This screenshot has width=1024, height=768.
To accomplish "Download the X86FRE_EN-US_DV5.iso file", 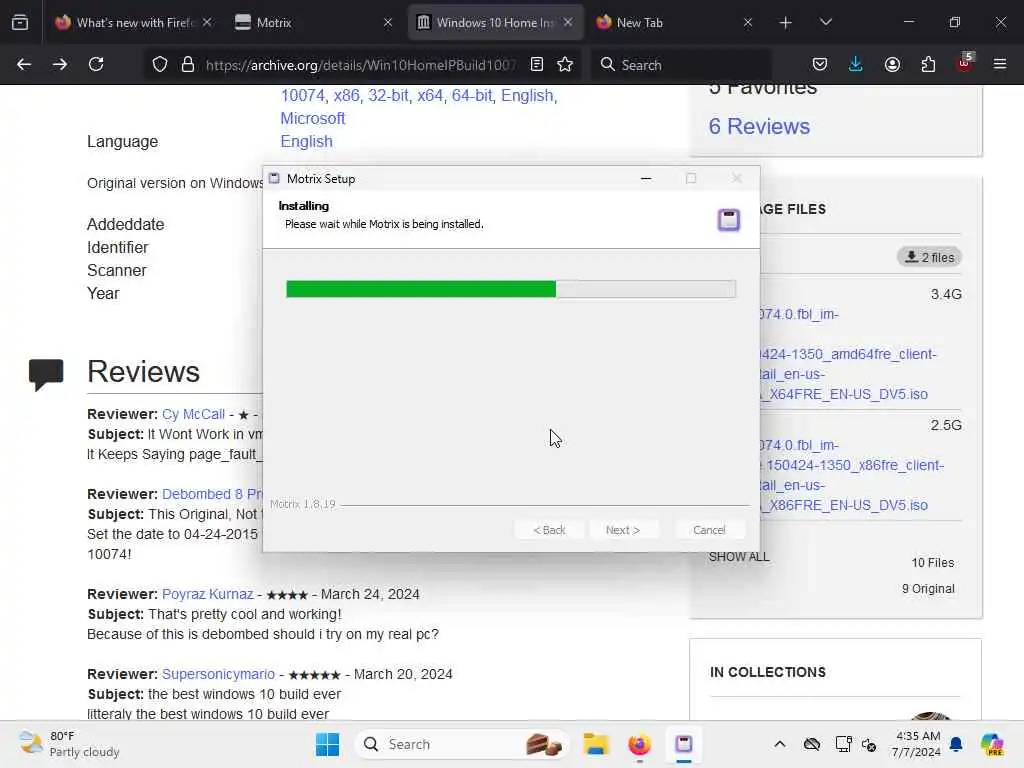I will [x=847, y=505].
